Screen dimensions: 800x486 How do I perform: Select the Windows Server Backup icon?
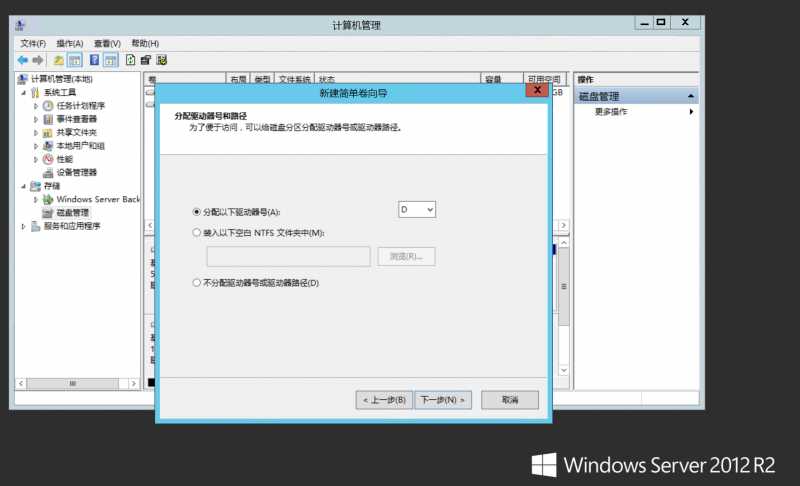[x=48, y=199]
